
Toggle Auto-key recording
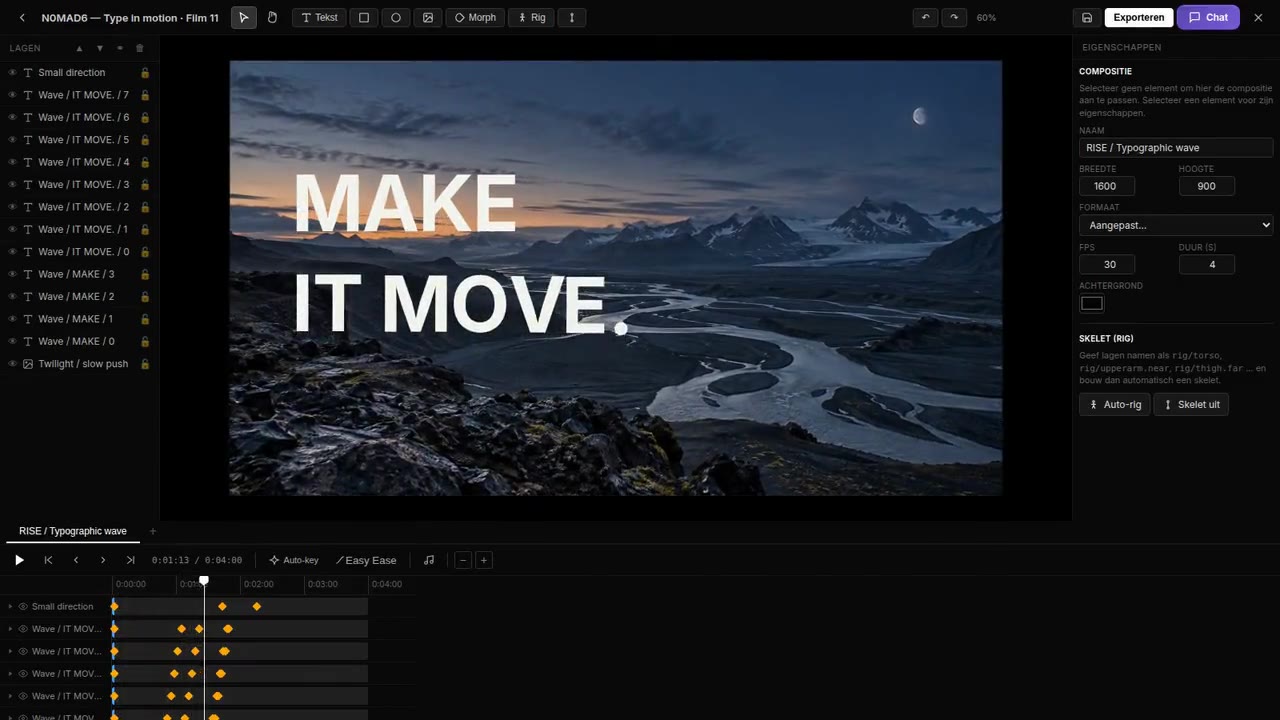(294, 560)
